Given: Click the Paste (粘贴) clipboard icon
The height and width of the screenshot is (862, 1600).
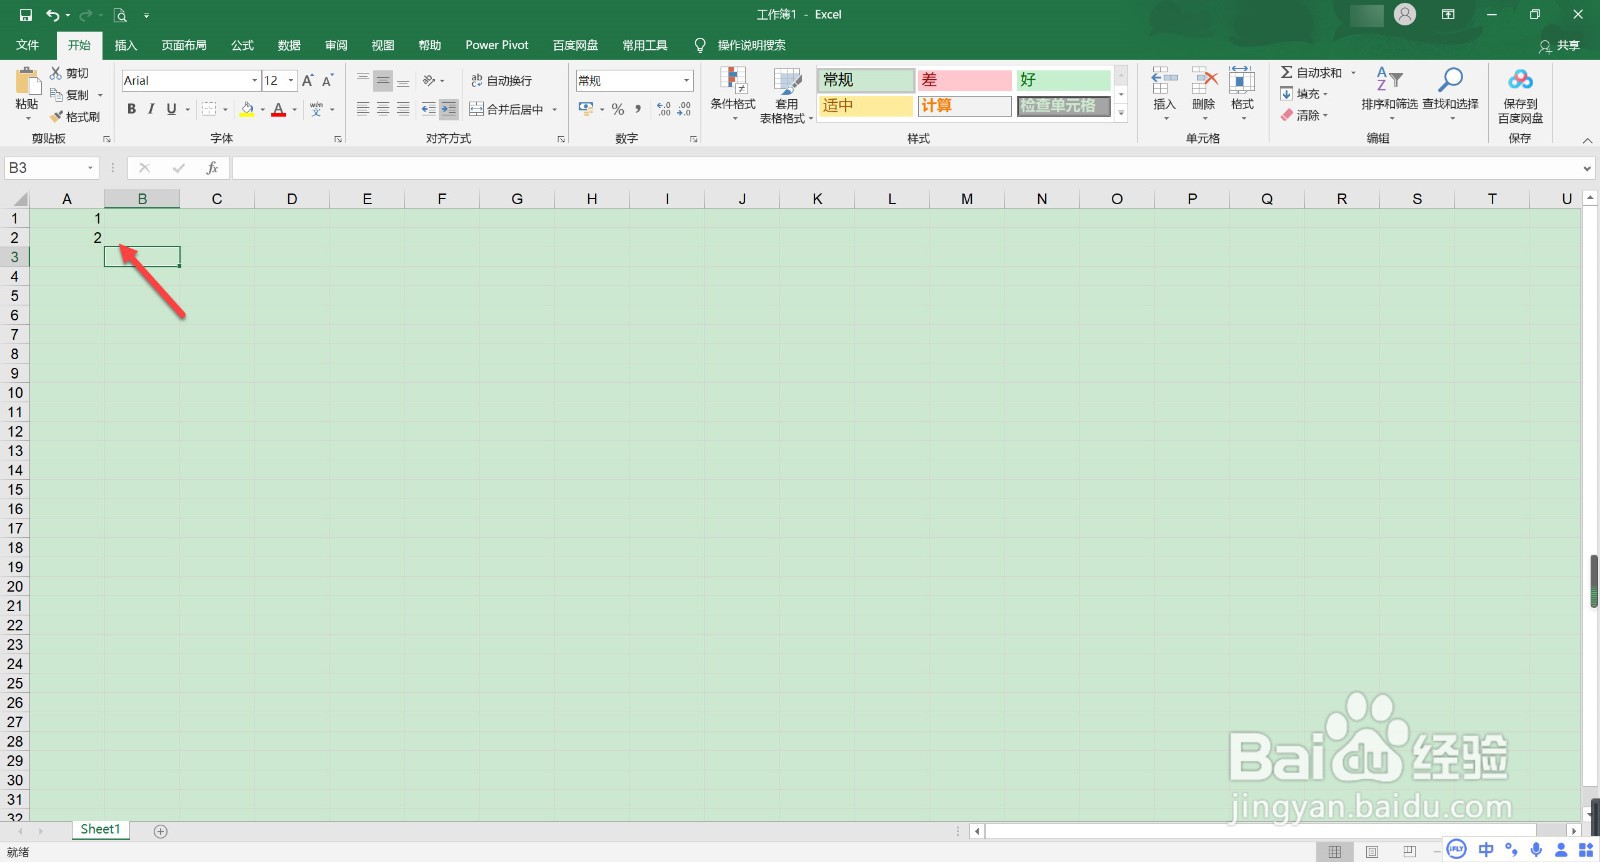Looking at the screenshot, I should [x=27, y=83].
